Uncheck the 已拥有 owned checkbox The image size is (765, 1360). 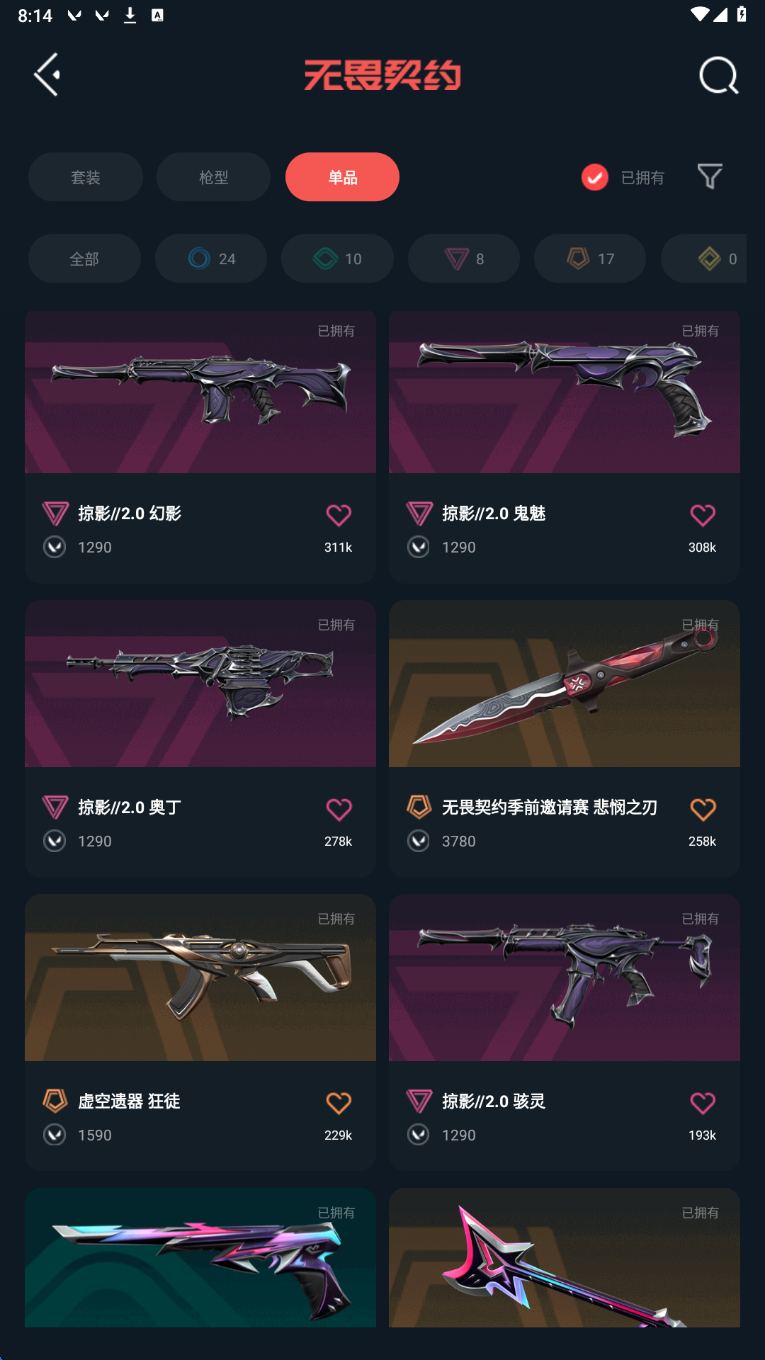point(595,177)
